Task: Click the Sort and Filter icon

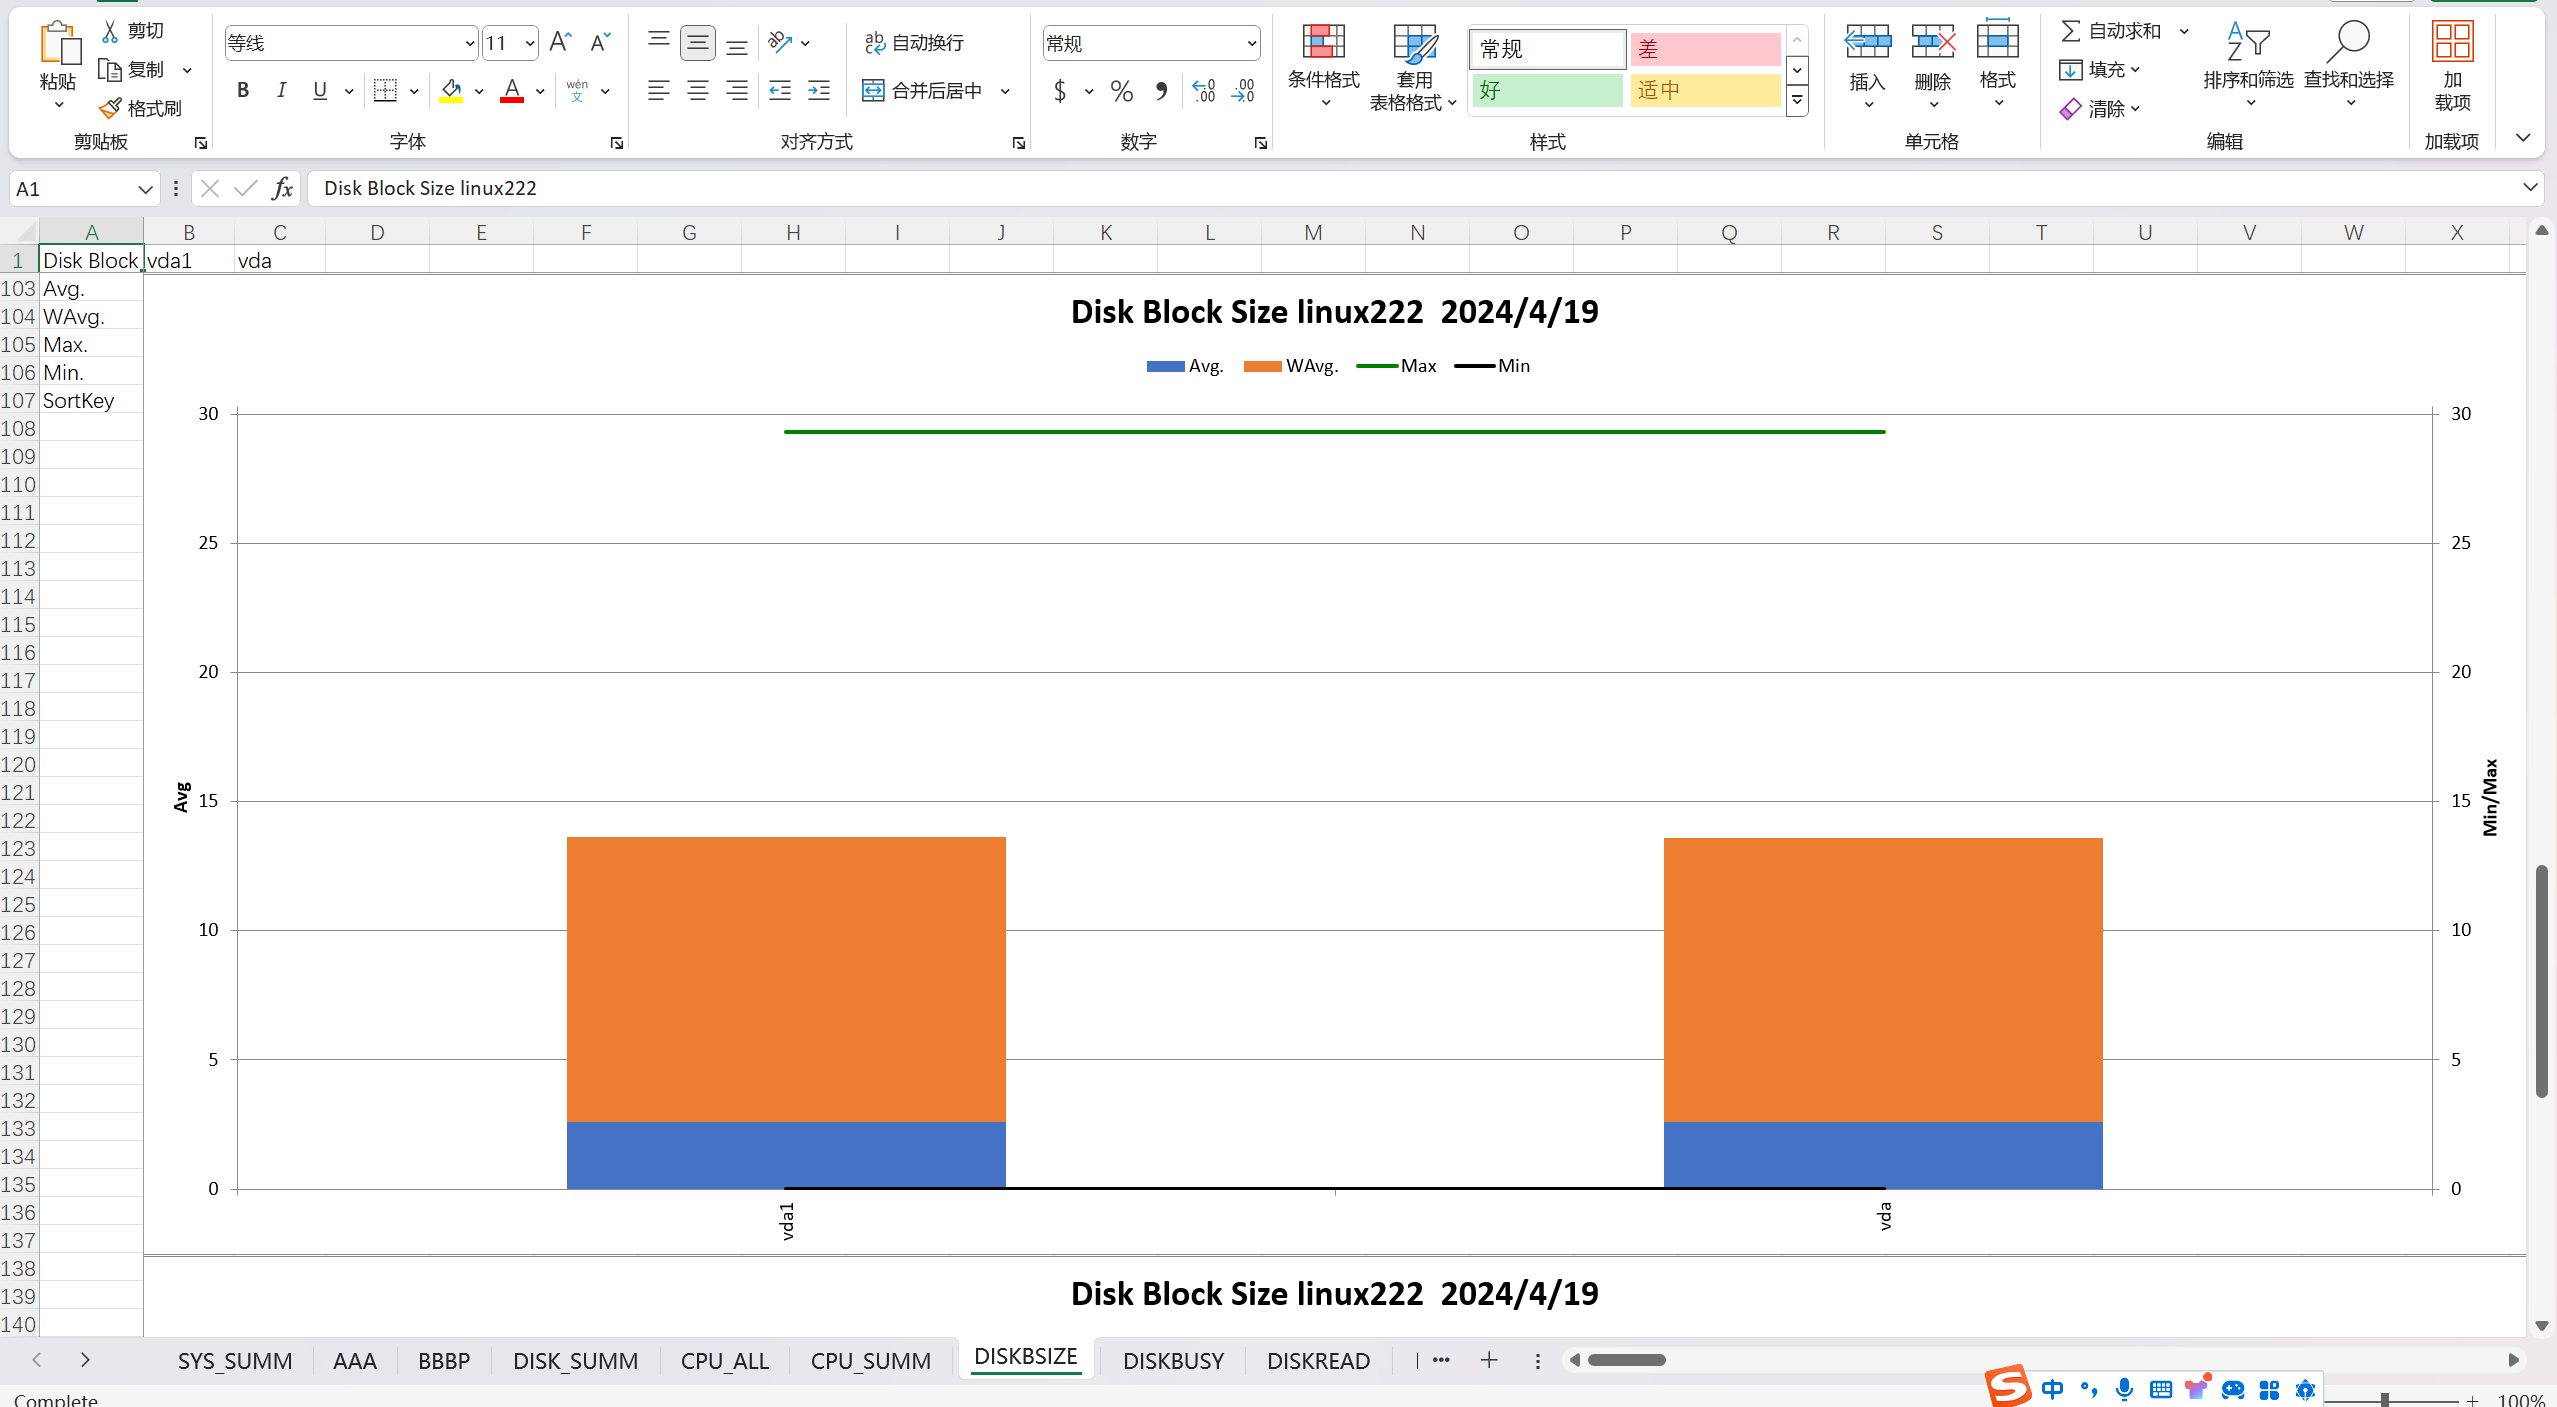Action: (2247, 44)
